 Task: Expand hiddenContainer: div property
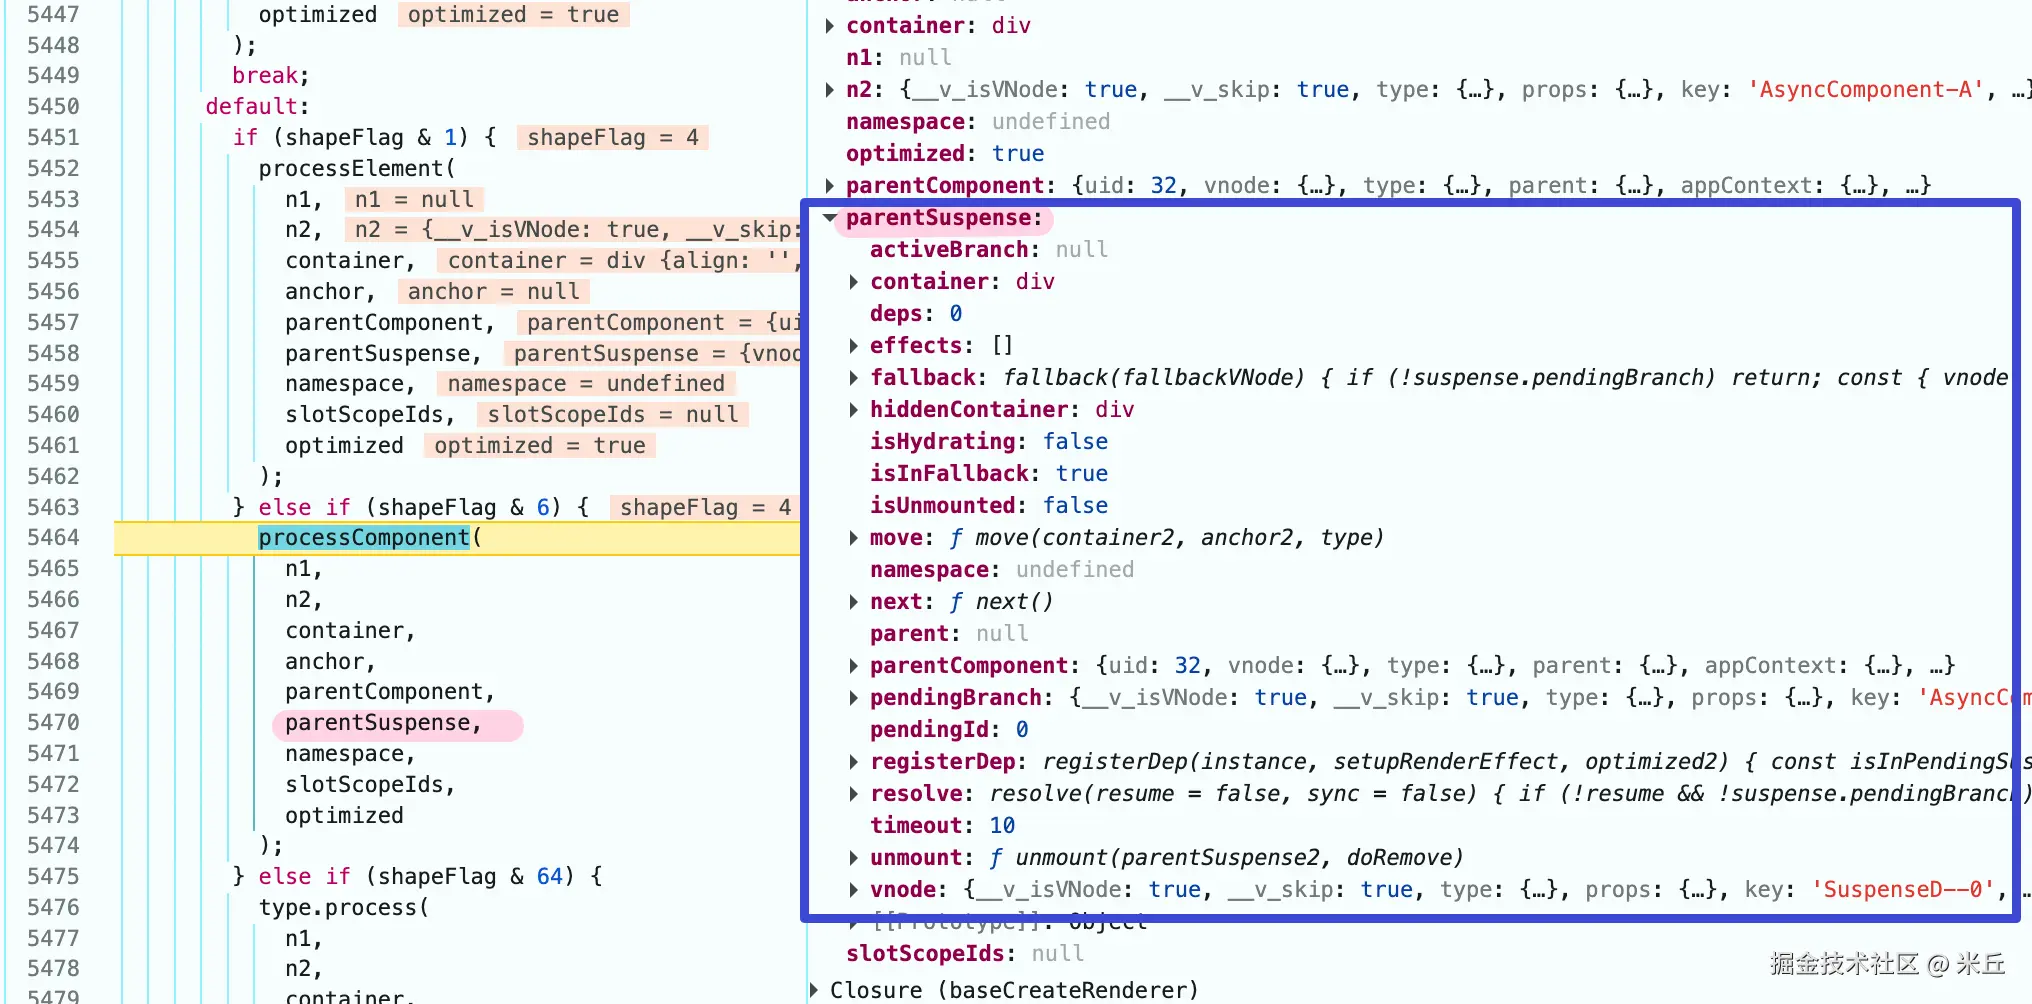[x=854, y=410]
